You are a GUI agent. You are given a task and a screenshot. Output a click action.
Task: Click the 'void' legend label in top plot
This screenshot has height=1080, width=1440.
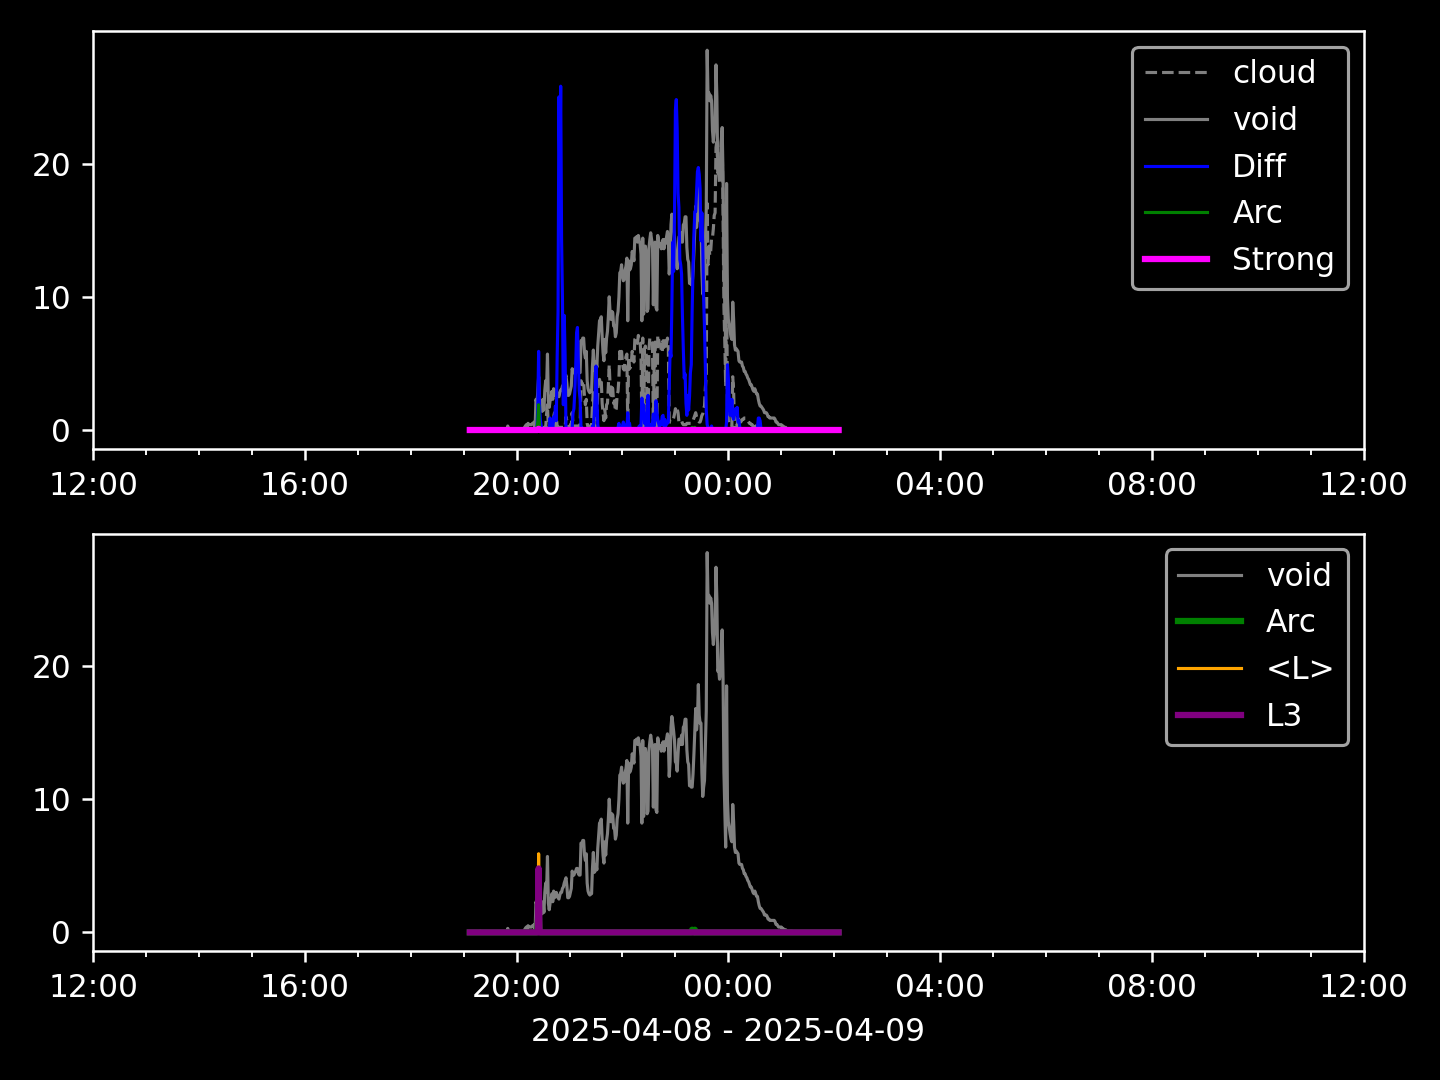tap(1265, 119)
